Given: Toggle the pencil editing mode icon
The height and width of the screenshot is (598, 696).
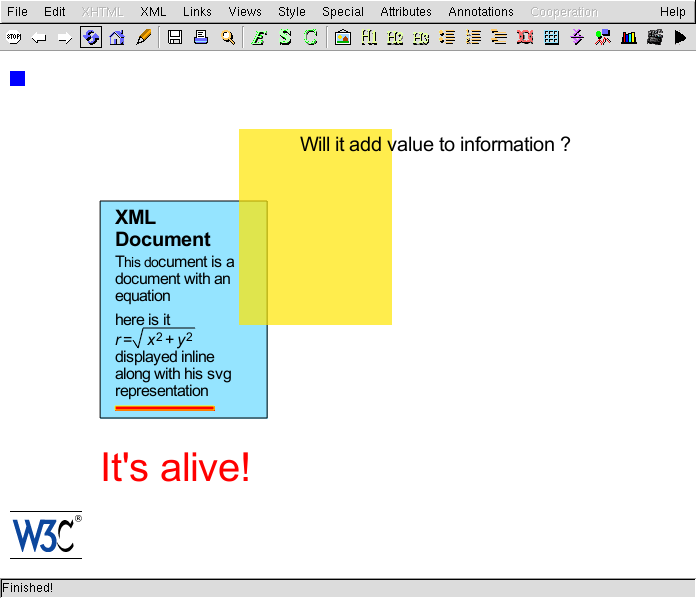Looking at the screenshot, I should (x=143, y=38).
